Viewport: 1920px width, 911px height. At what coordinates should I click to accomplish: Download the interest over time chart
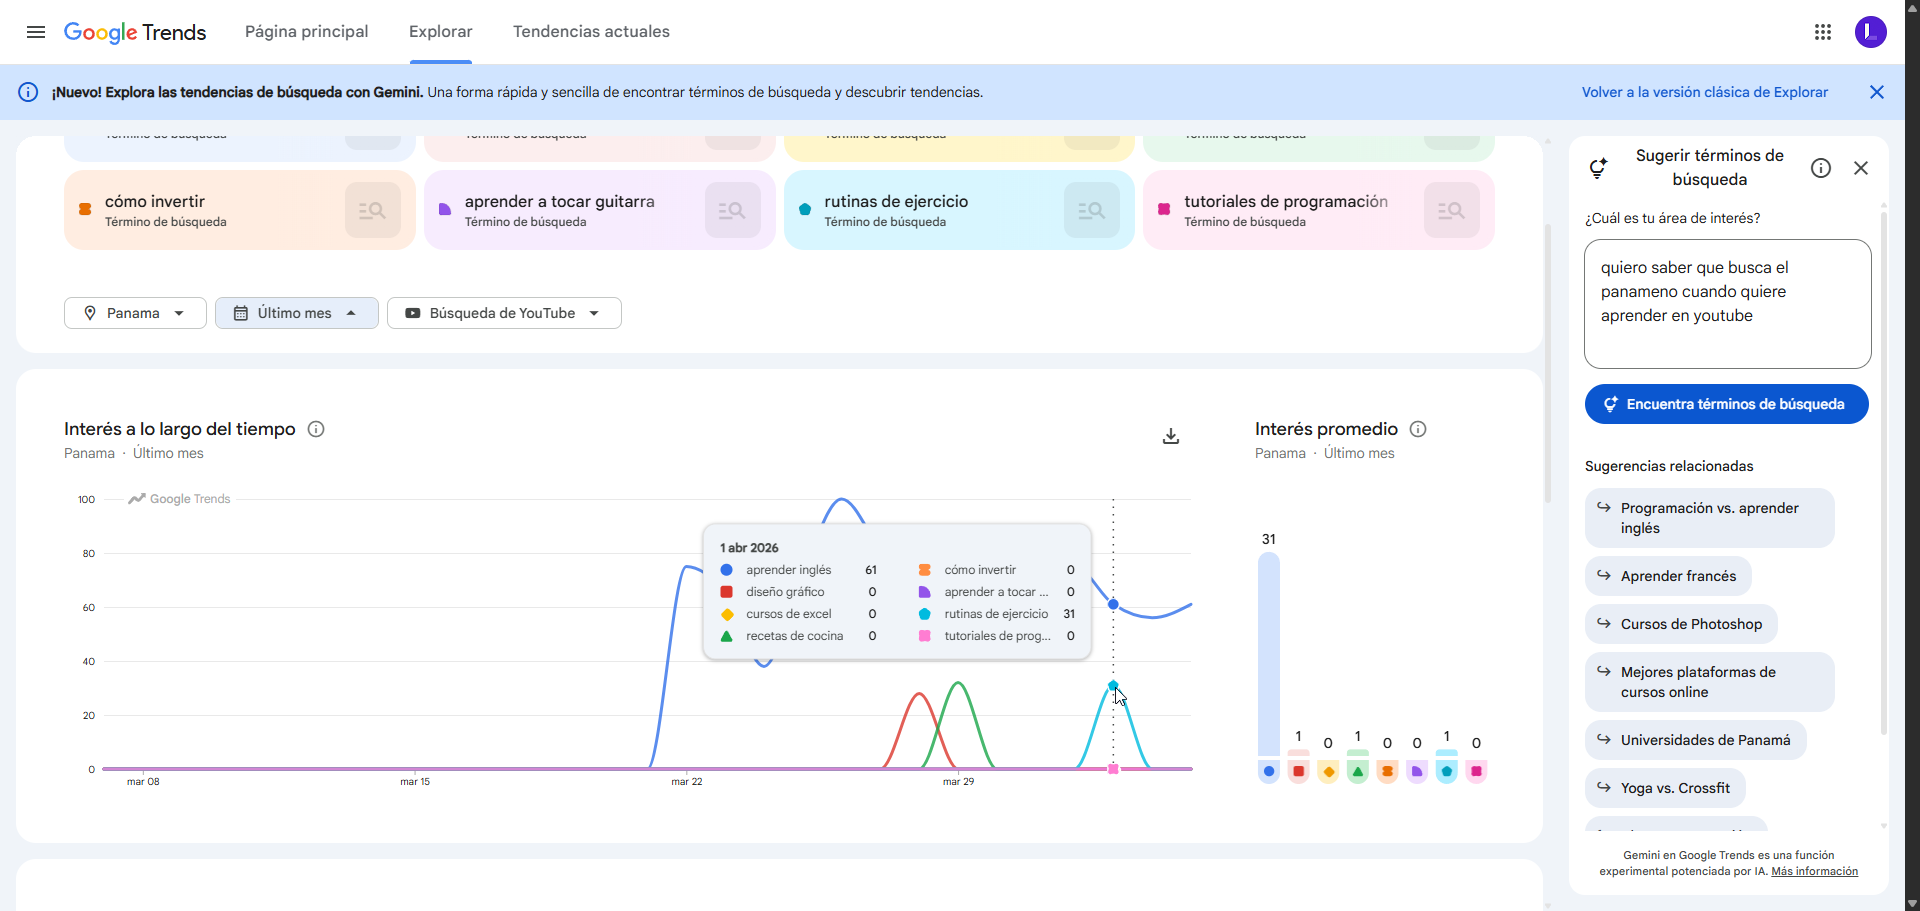click(x=1171, y=436)
